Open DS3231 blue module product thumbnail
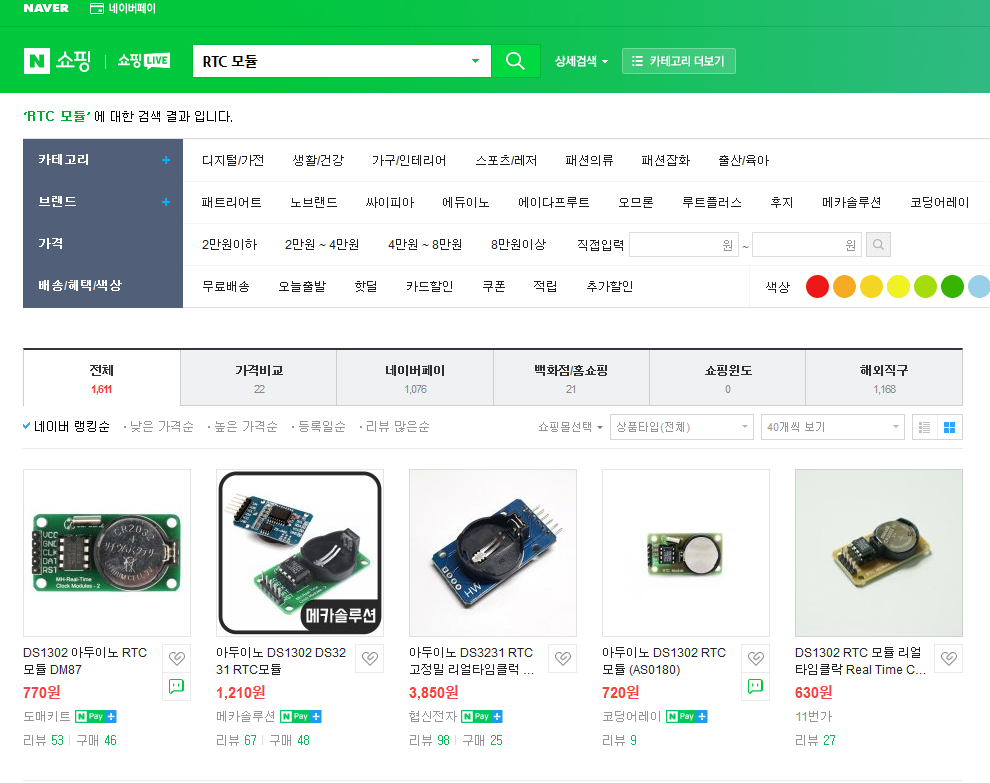 coord(493,553)
